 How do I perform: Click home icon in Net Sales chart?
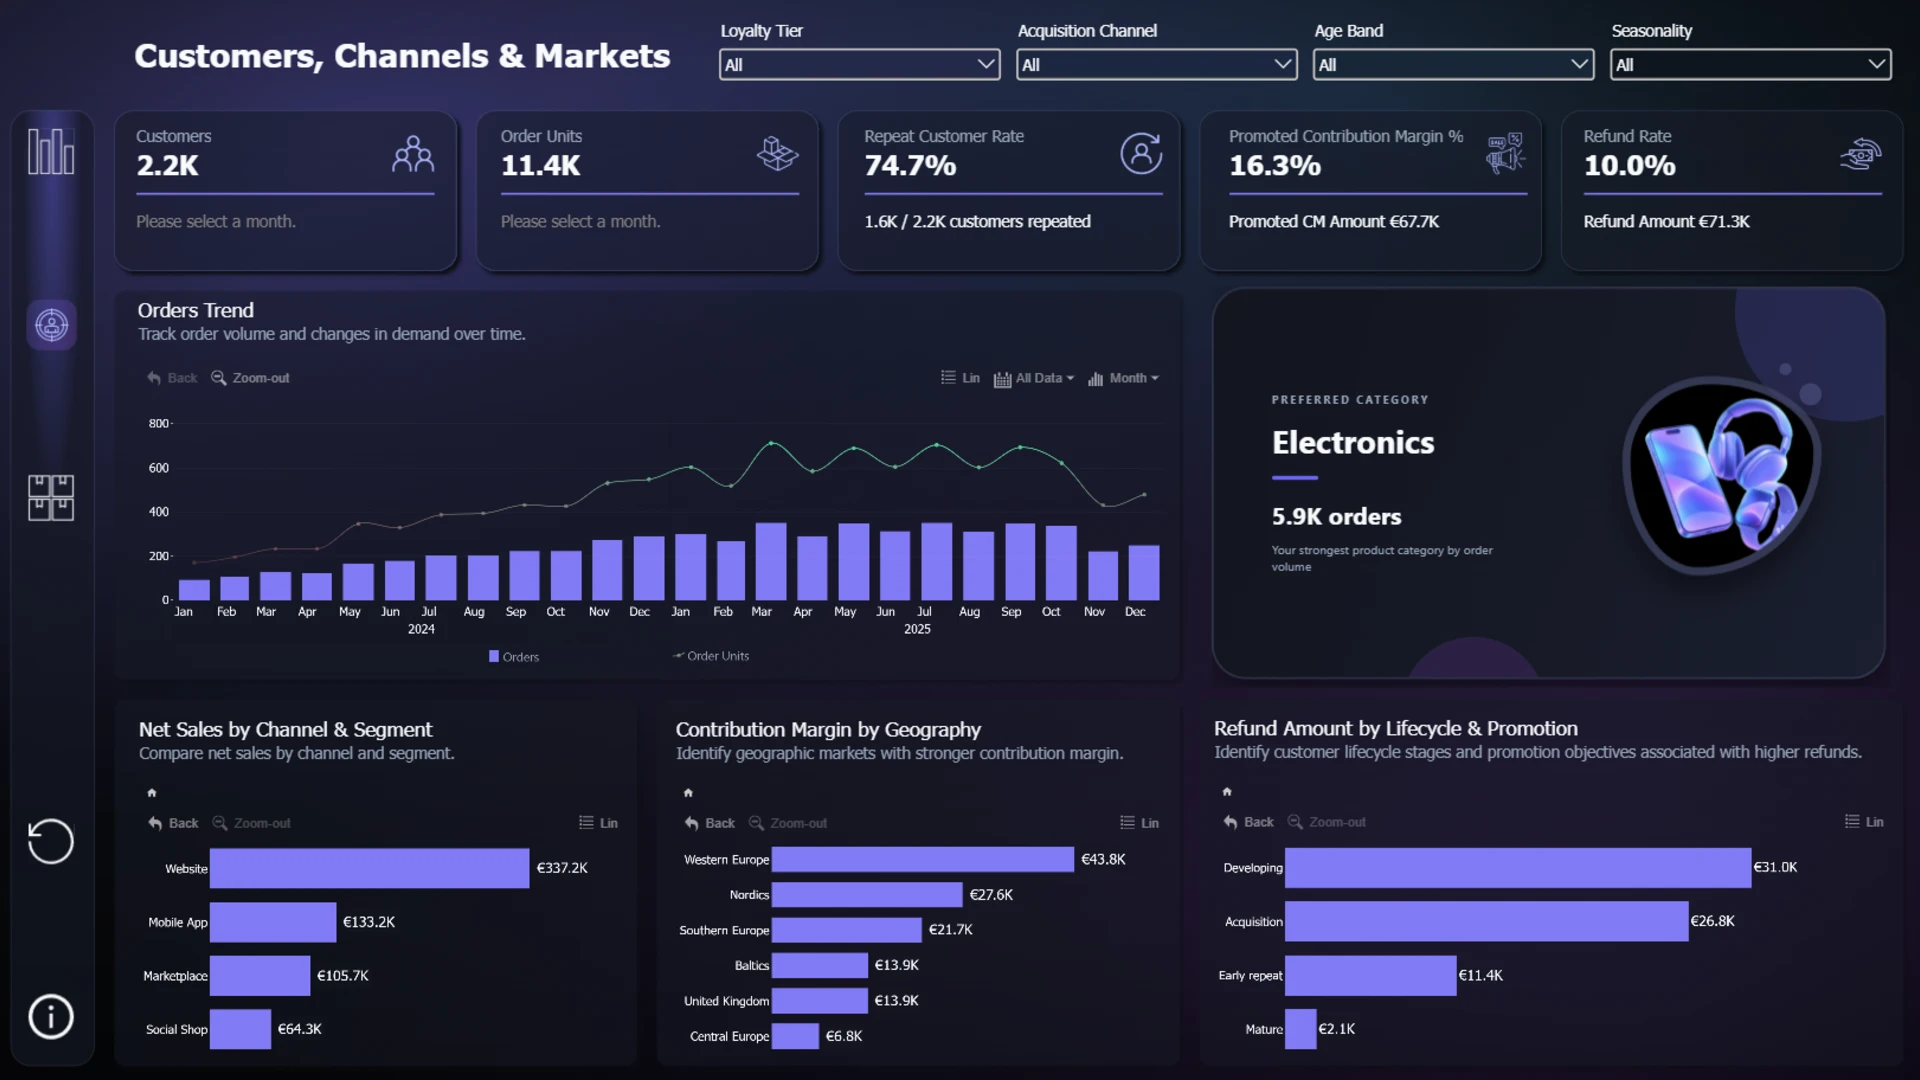[x=152, y=793]
